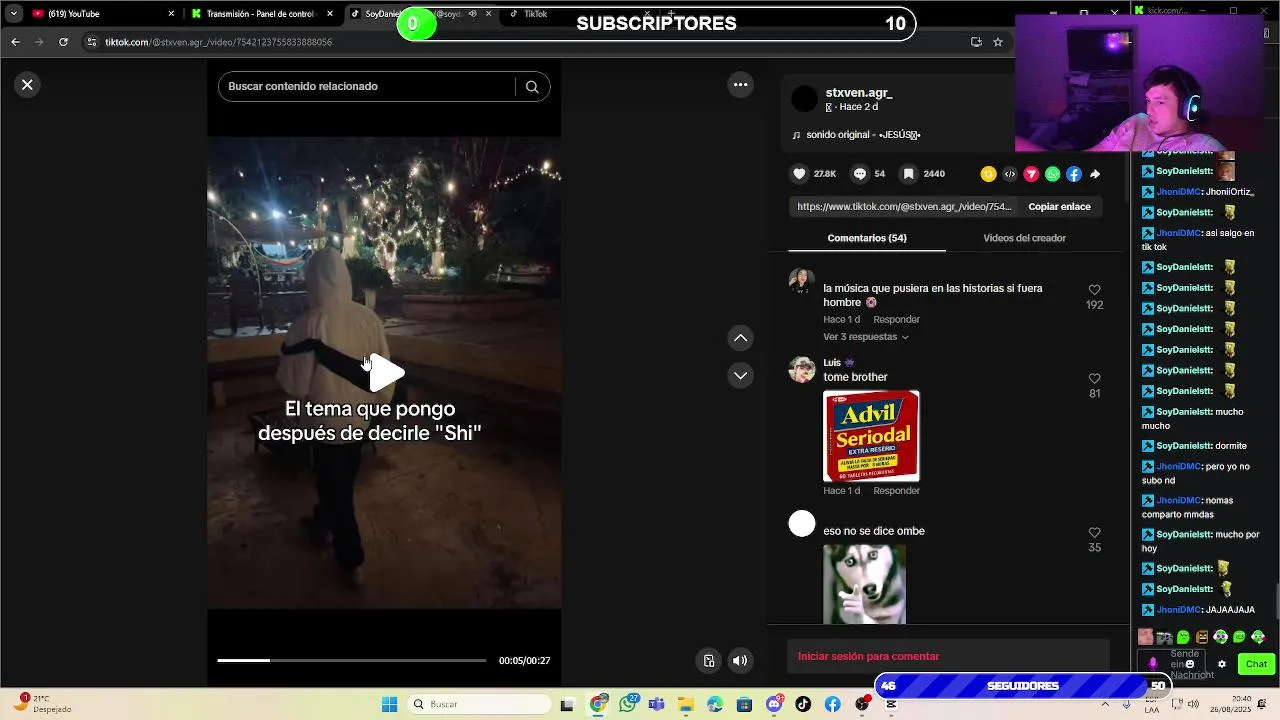Click the yellow repost icon
Image resolution: width=1280 pixels, height=720 pixels.
click(x=988, y=174)
